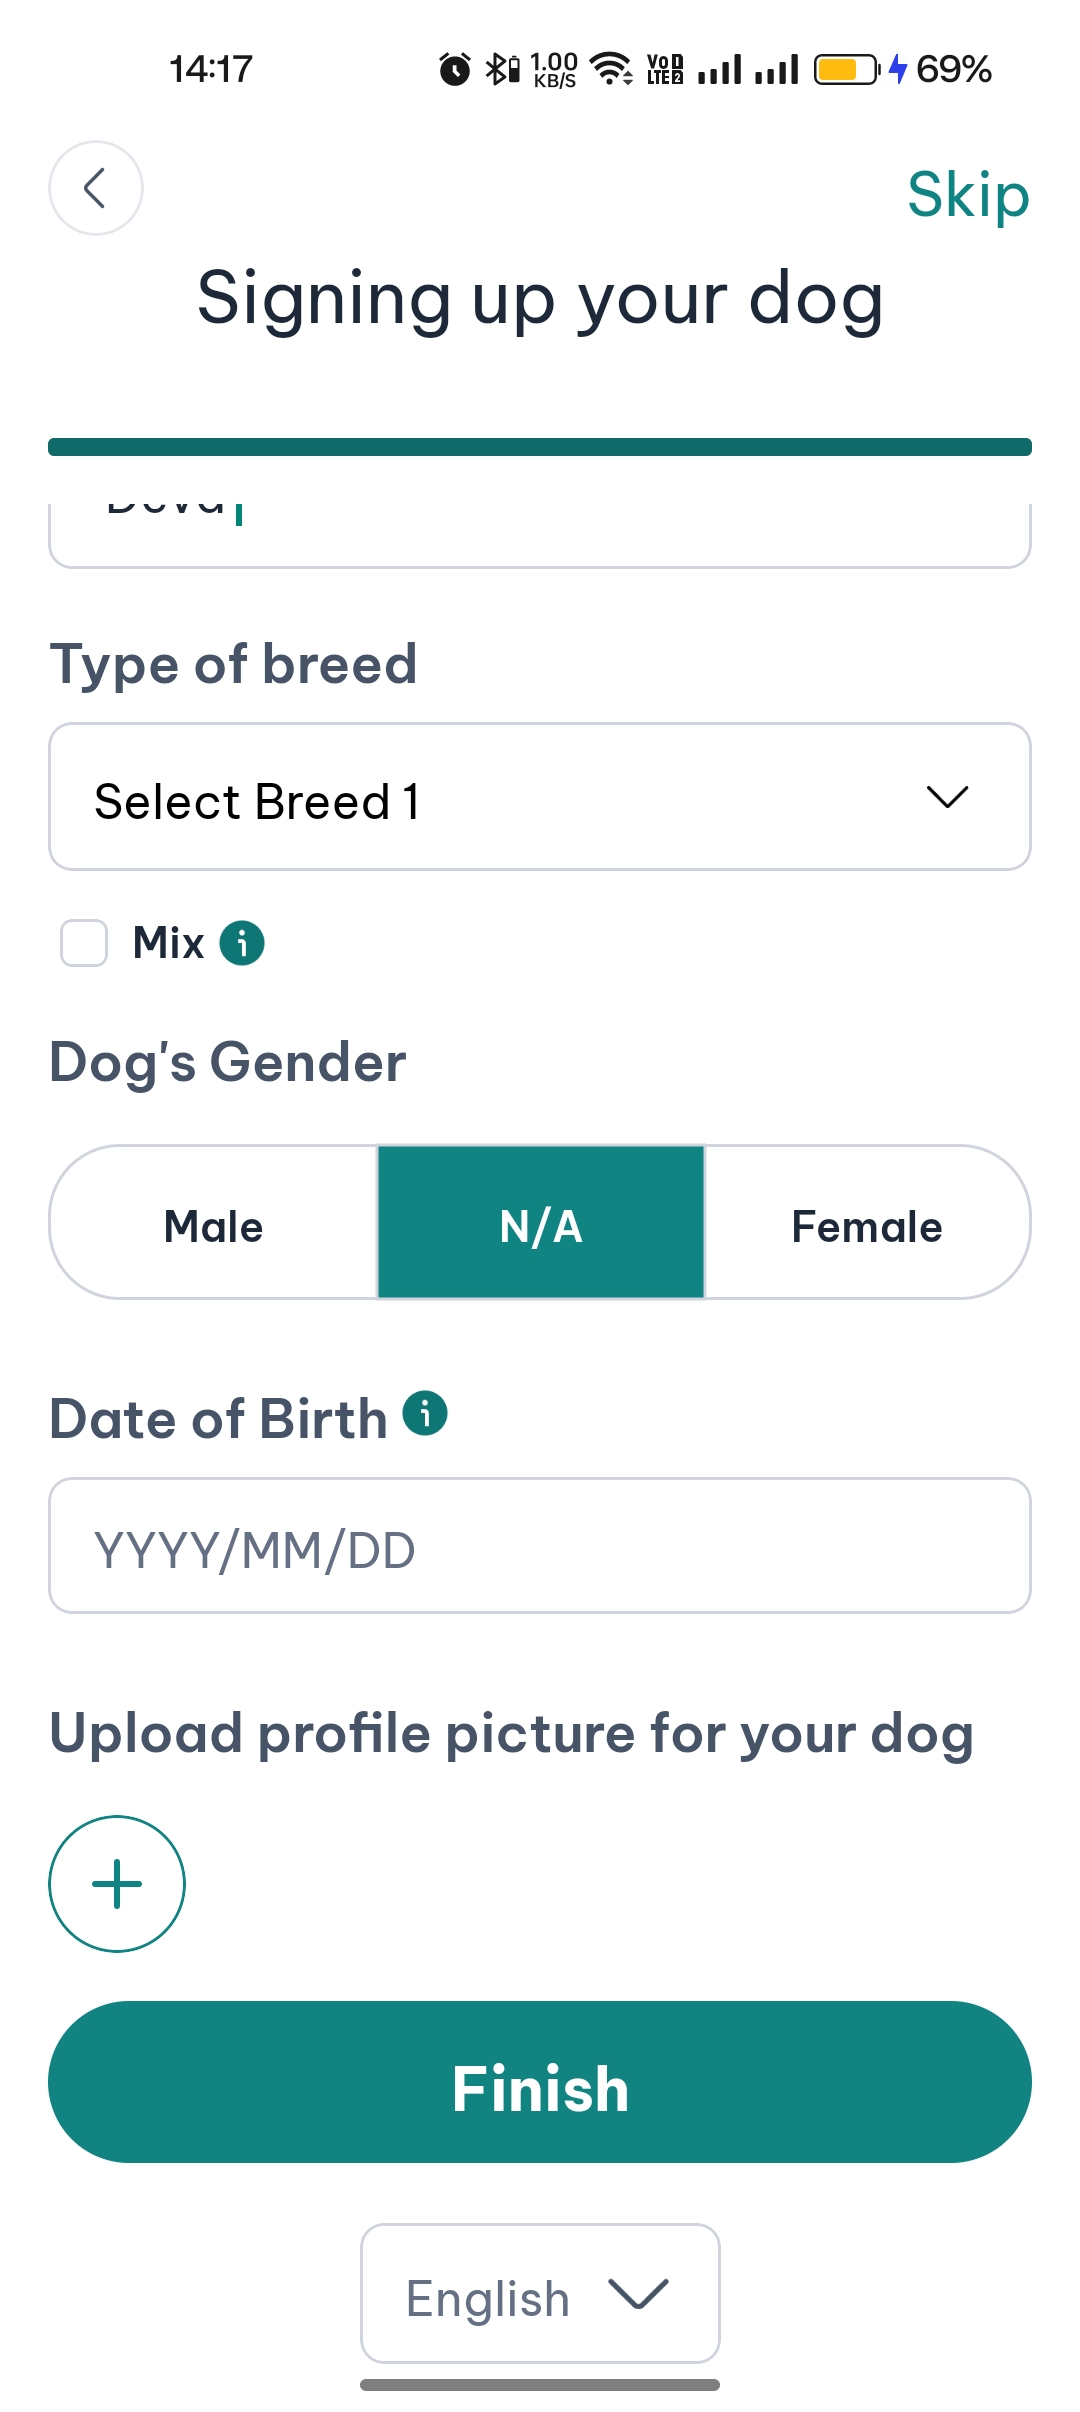Click the breed dropdown chevron arrow
This screenshot has width=1080, height=2412.
point(947,797)
